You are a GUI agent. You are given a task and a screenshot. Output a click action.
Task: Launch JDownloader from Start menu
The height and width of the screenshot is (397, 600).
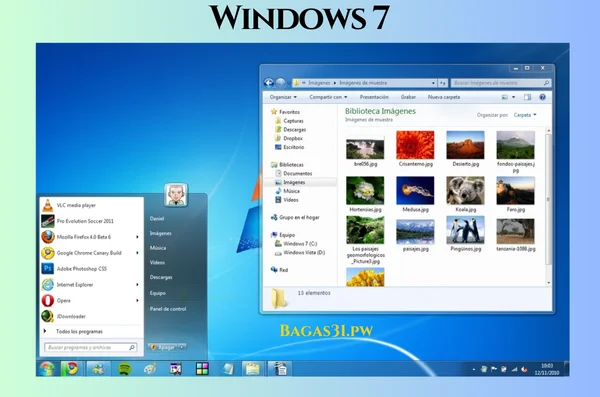point(91,316)
